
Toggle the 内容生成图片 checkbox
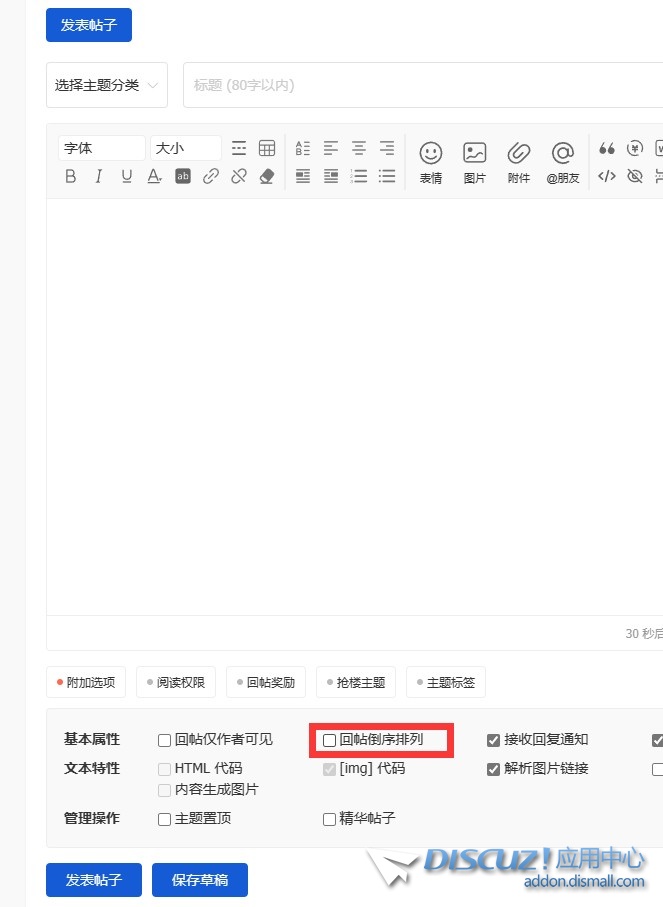point(164,790)
